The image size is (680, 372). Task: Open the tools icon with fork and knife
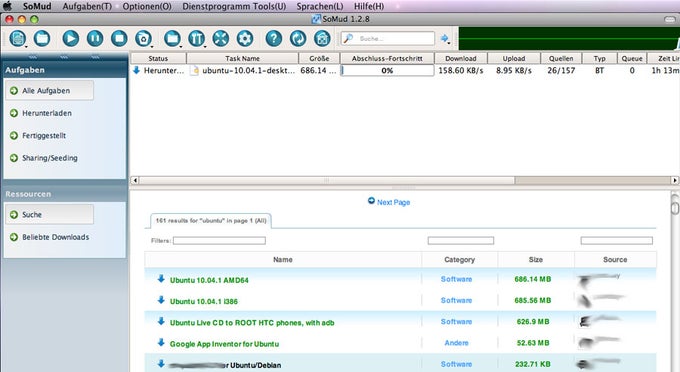click(196, 39)
